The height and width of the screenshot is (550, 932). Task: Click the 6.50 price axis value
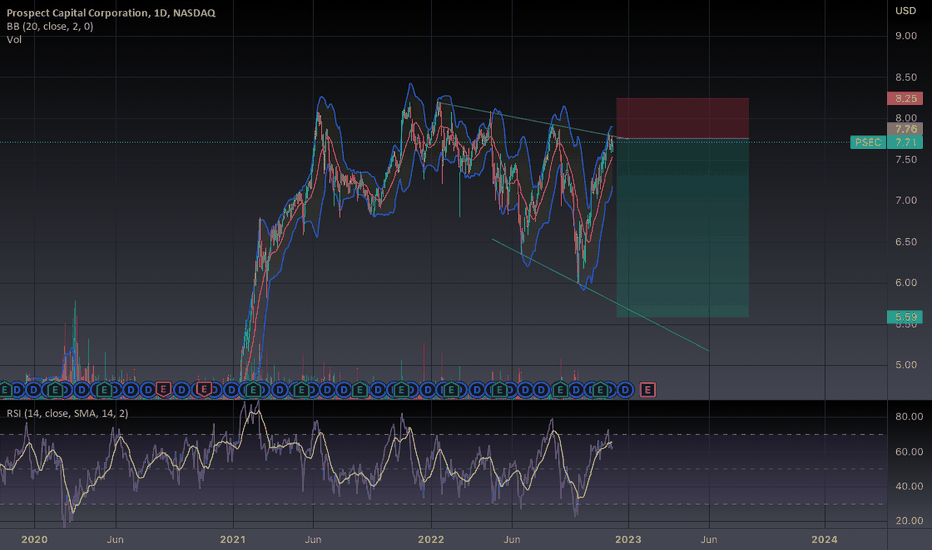[906, 242]
